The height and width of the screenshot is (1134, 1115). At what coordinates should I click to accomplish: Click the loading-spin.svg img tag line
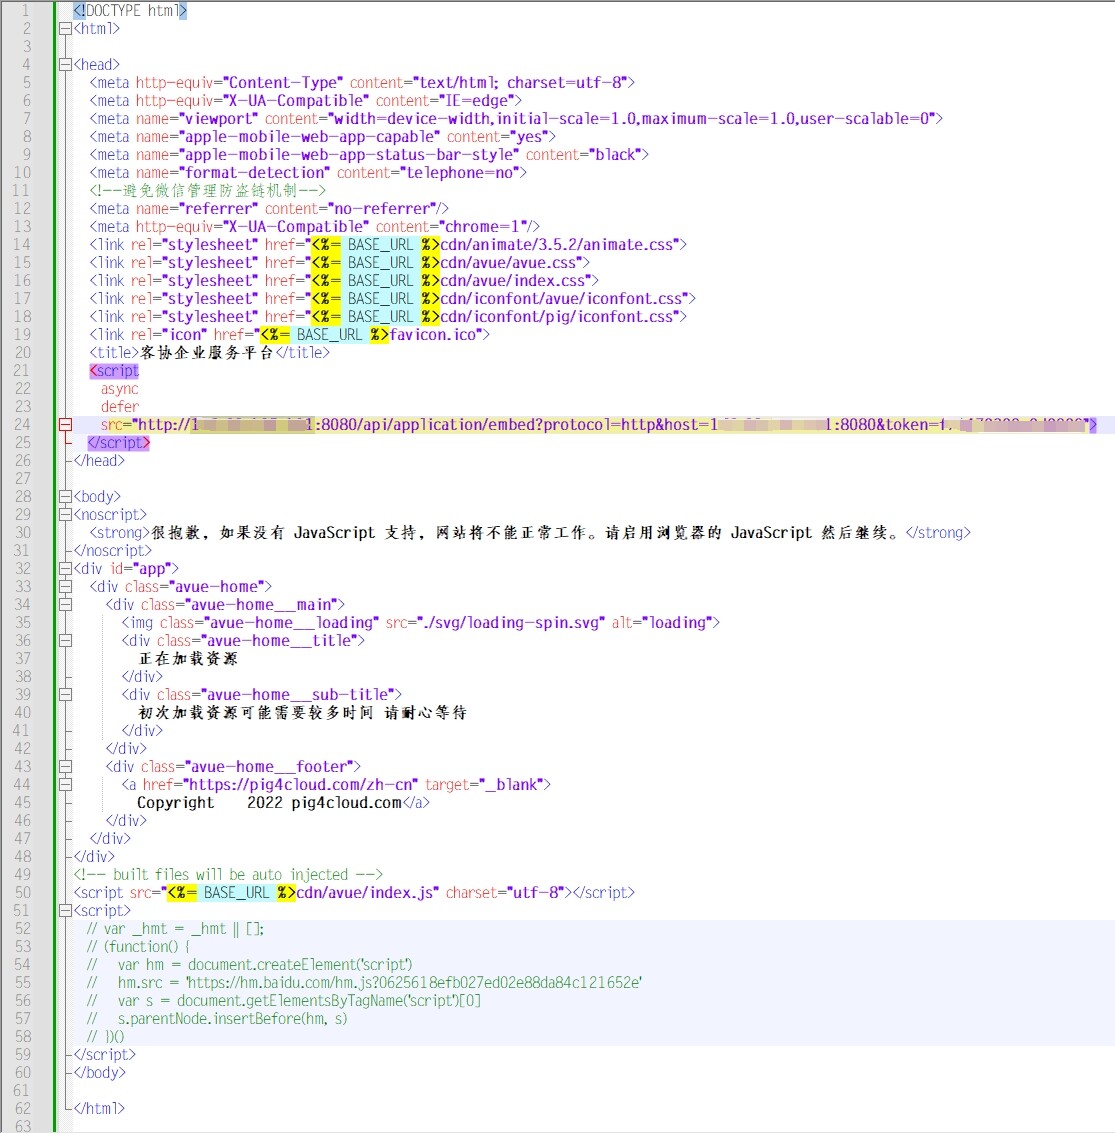coord(420,623)
